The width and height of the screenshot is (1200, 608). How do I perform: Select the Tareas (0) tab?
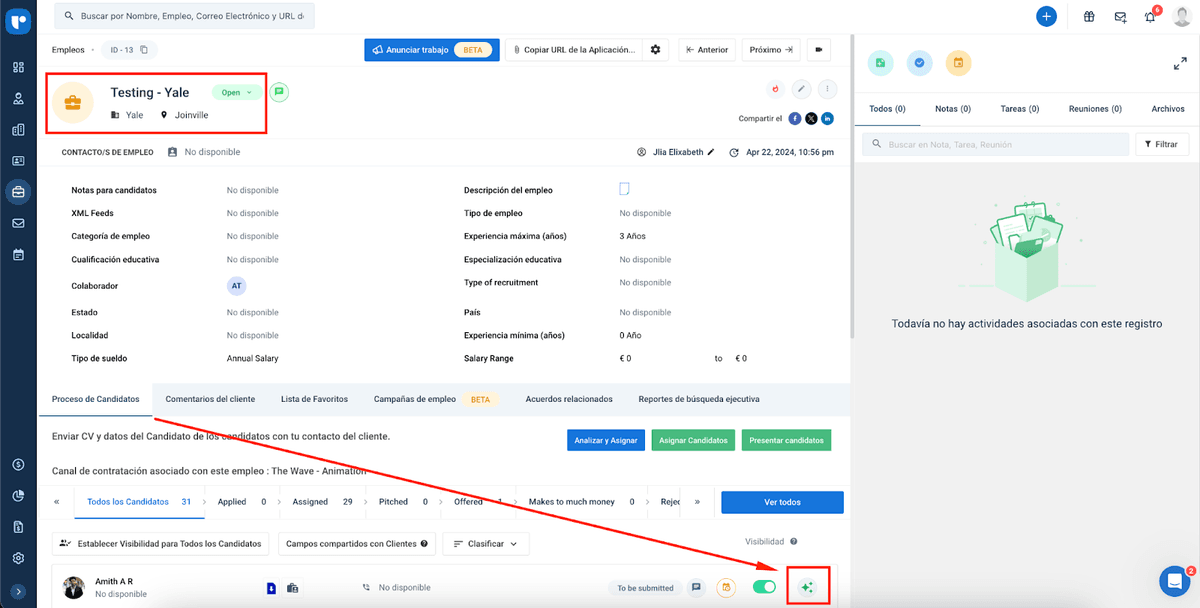[x=1019, y=109]
